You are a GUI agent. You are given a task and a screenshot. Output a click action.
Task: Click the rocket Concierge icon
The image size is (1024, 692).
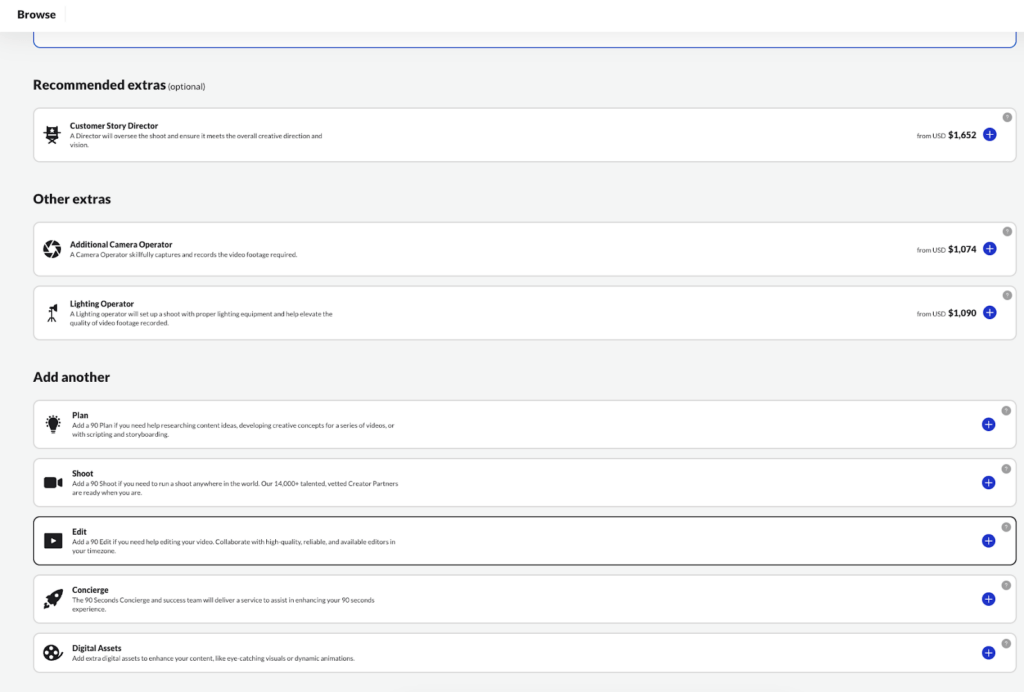pos(52,599)
